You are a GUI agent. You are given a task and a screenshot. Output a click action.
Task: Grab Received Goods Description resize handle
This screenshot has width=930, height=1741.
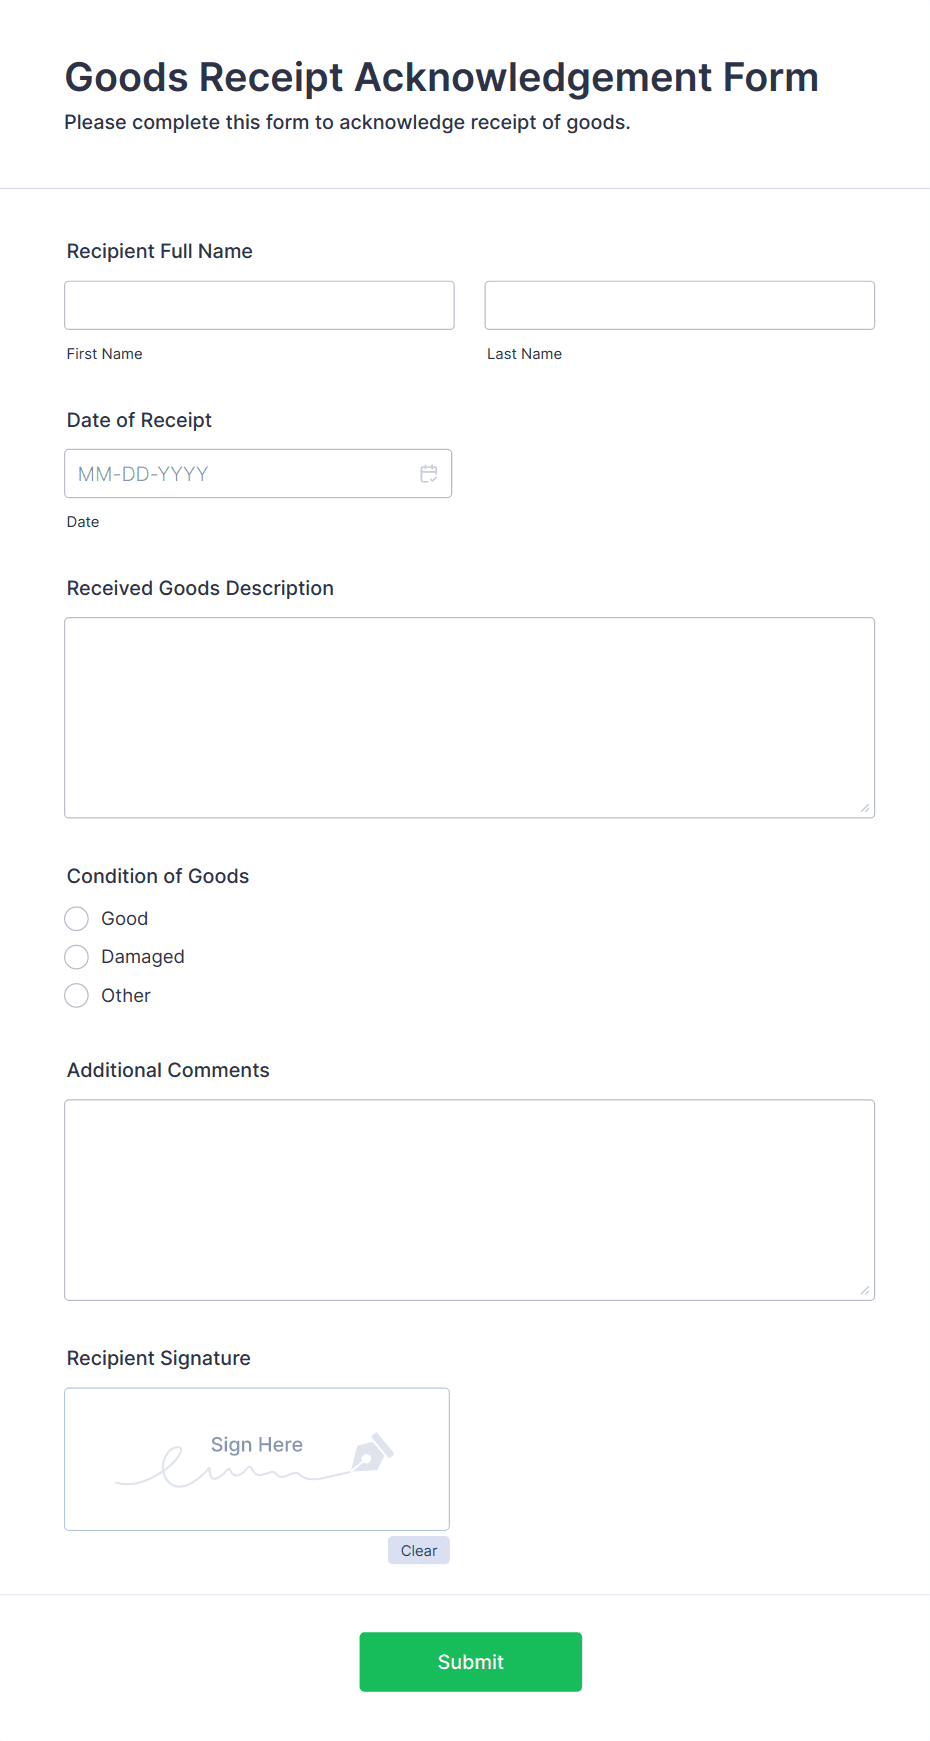(864, 808)
